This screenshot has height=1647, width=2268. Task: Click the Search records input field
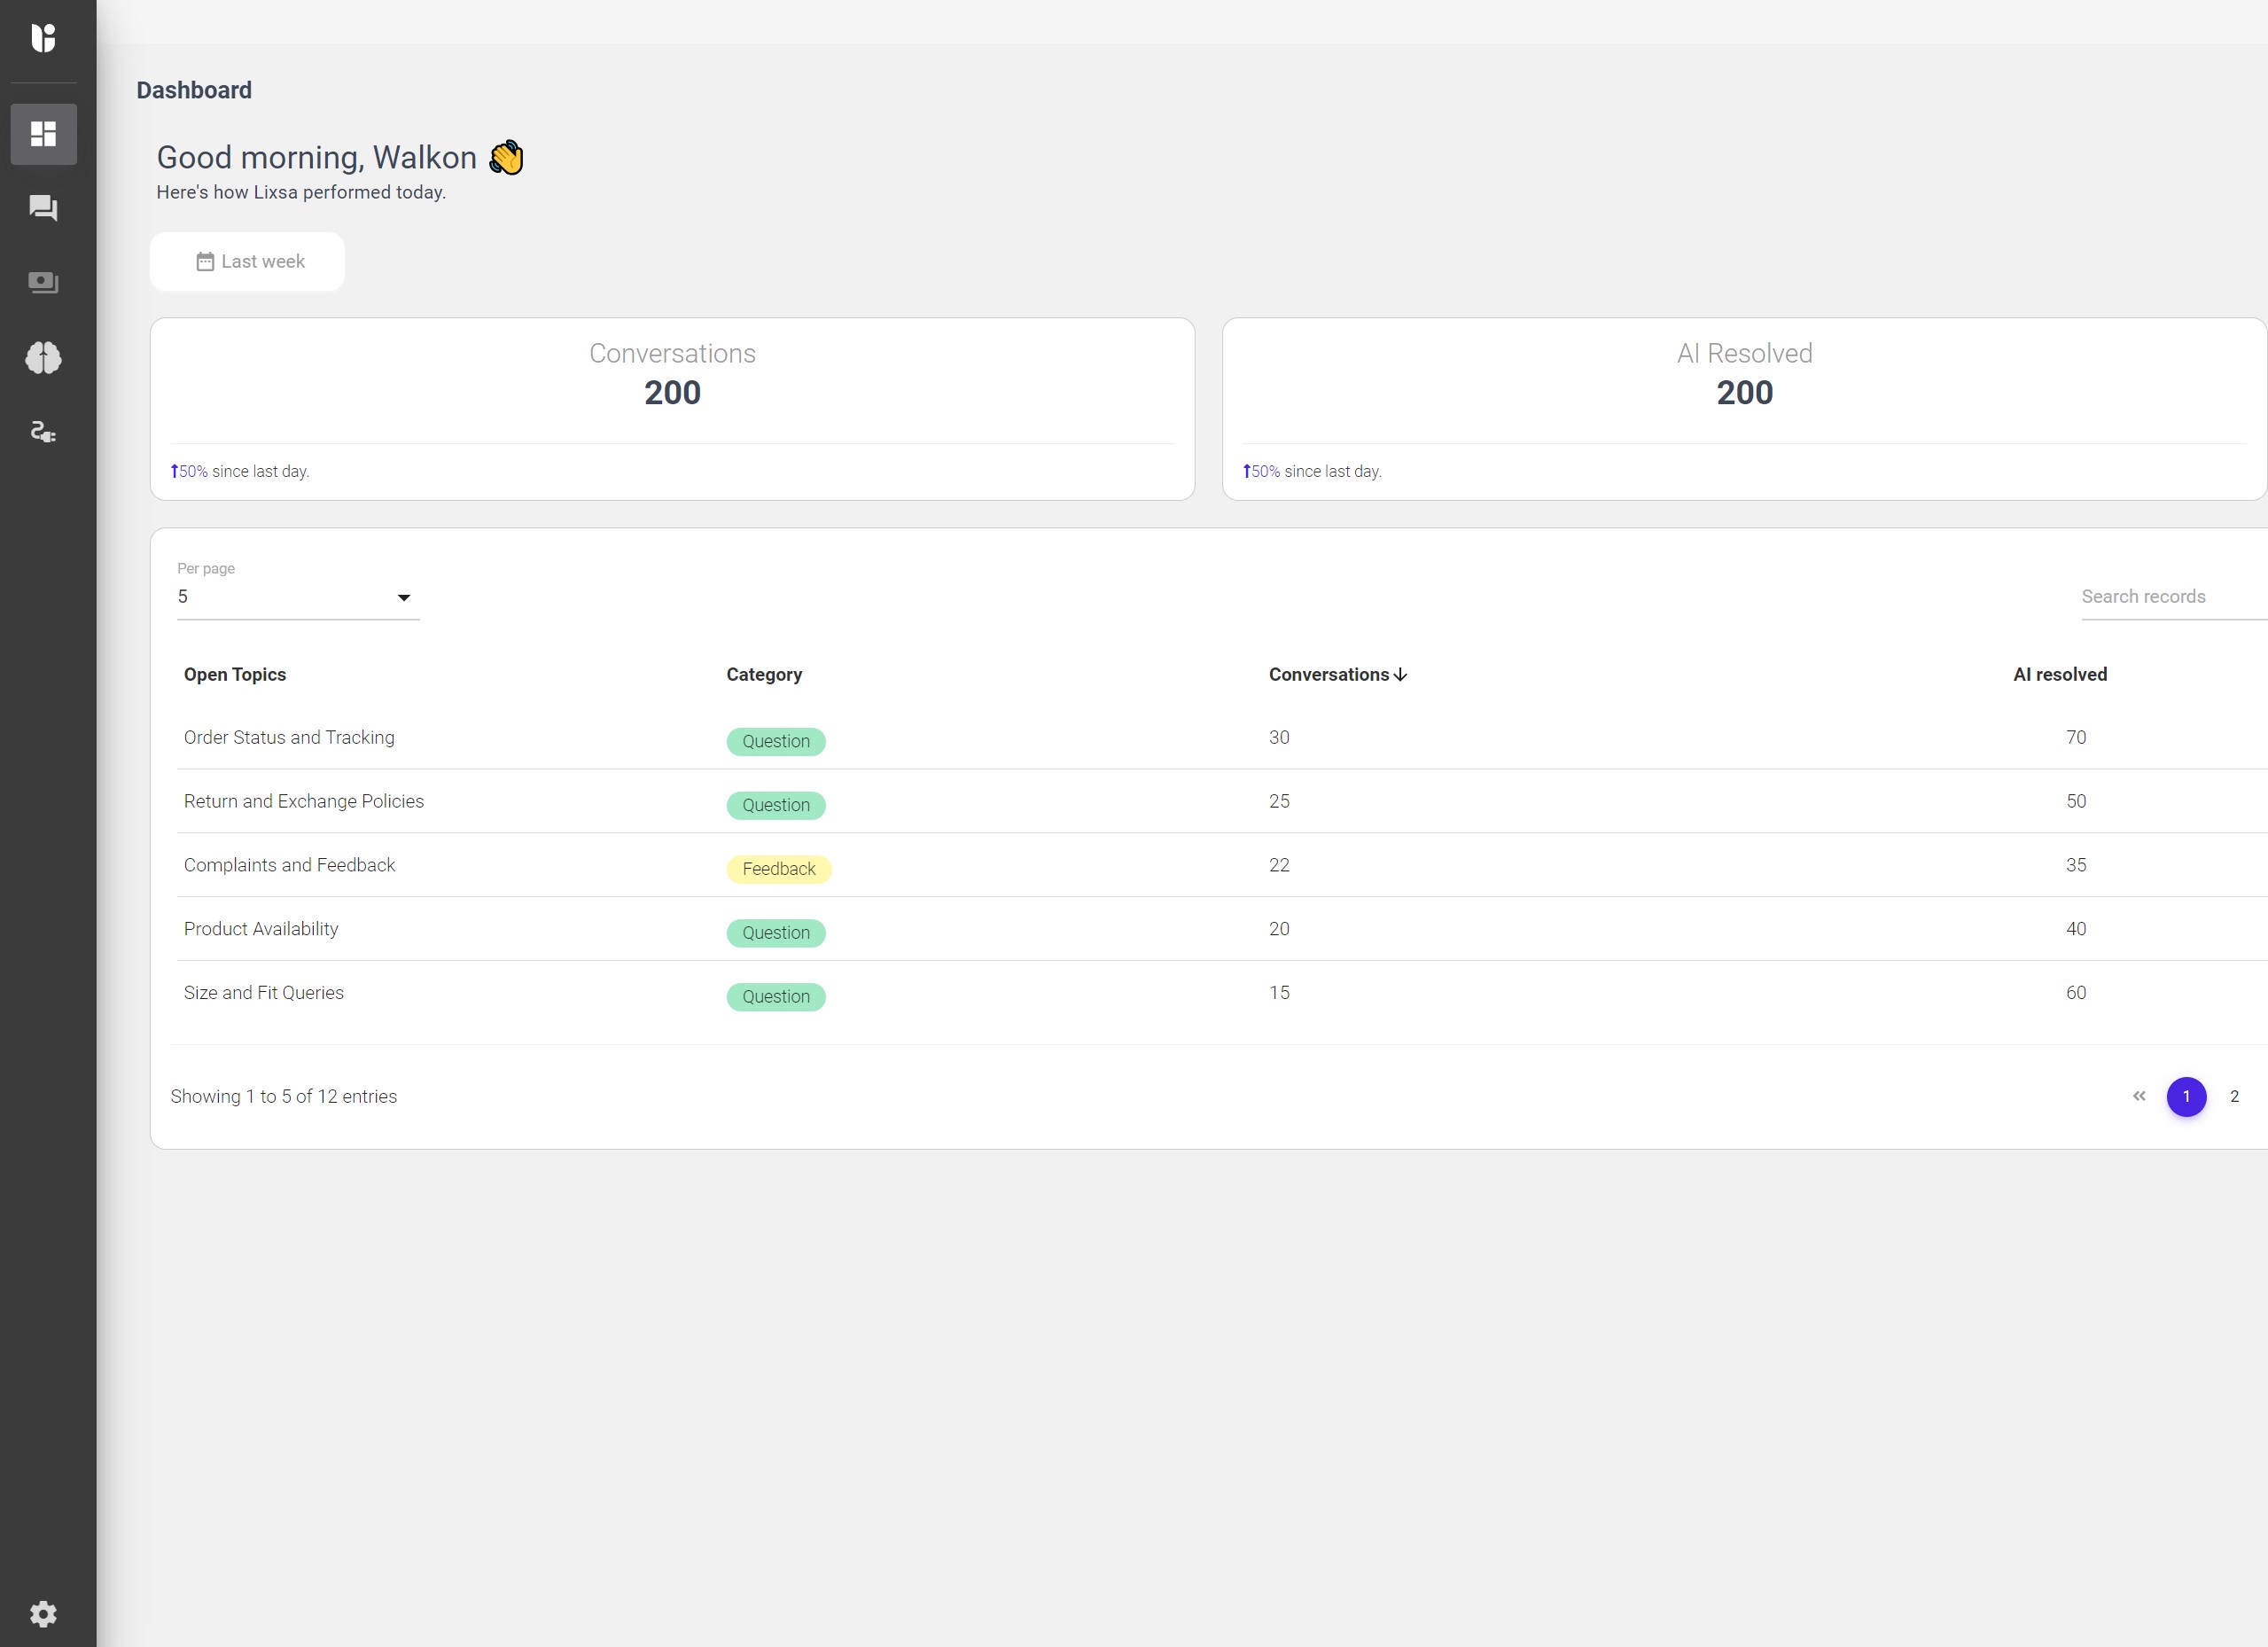[x=2170, y=597]
